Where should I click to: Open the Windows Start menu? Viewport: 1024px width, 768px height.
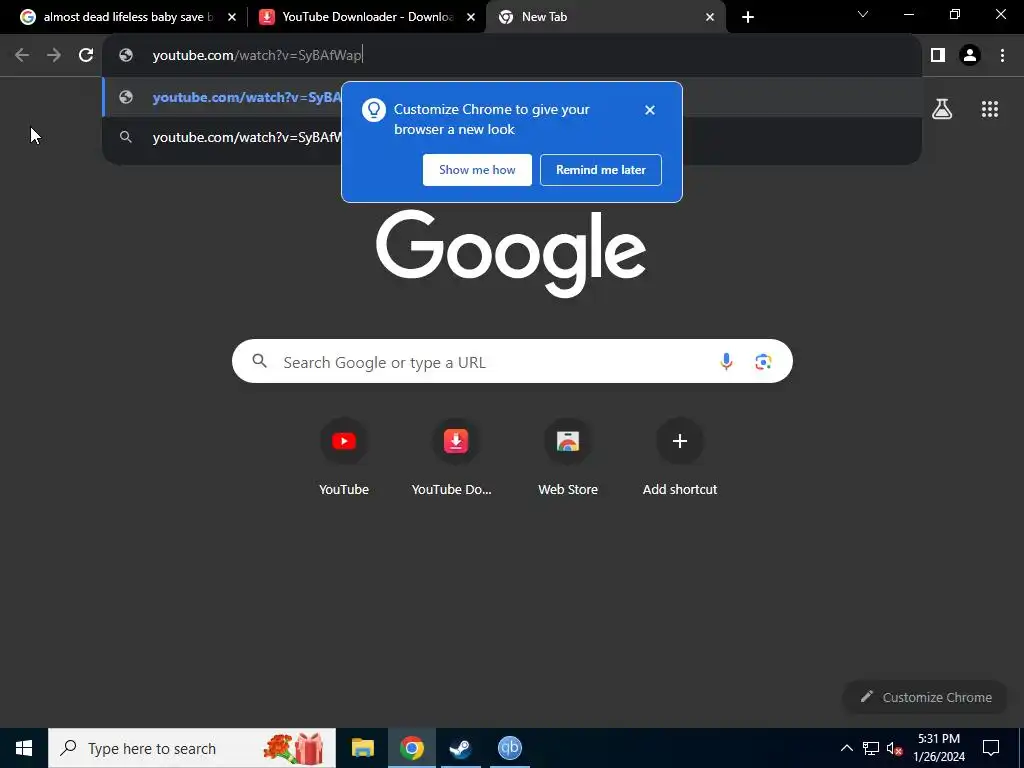[x=24, y=748]
